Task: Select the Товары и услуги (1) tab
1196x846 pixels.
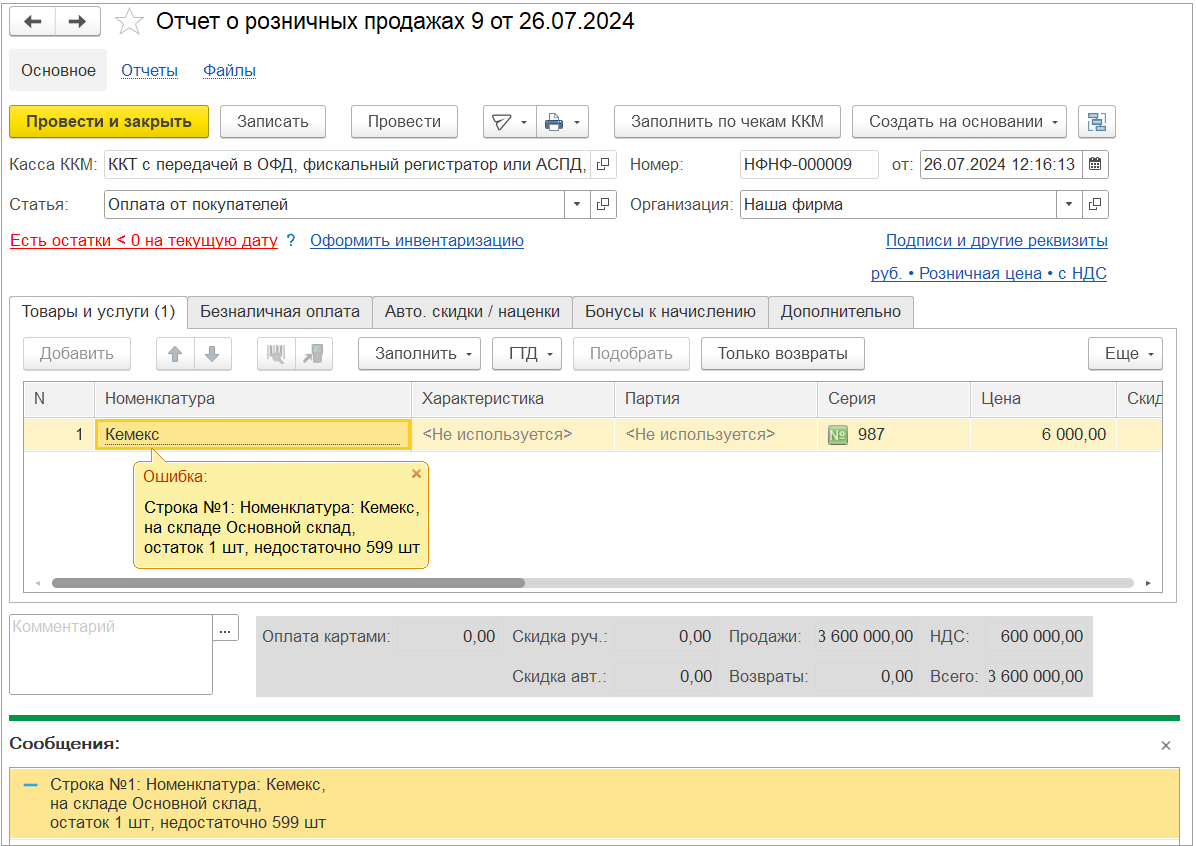Action: tap(98, 311)
